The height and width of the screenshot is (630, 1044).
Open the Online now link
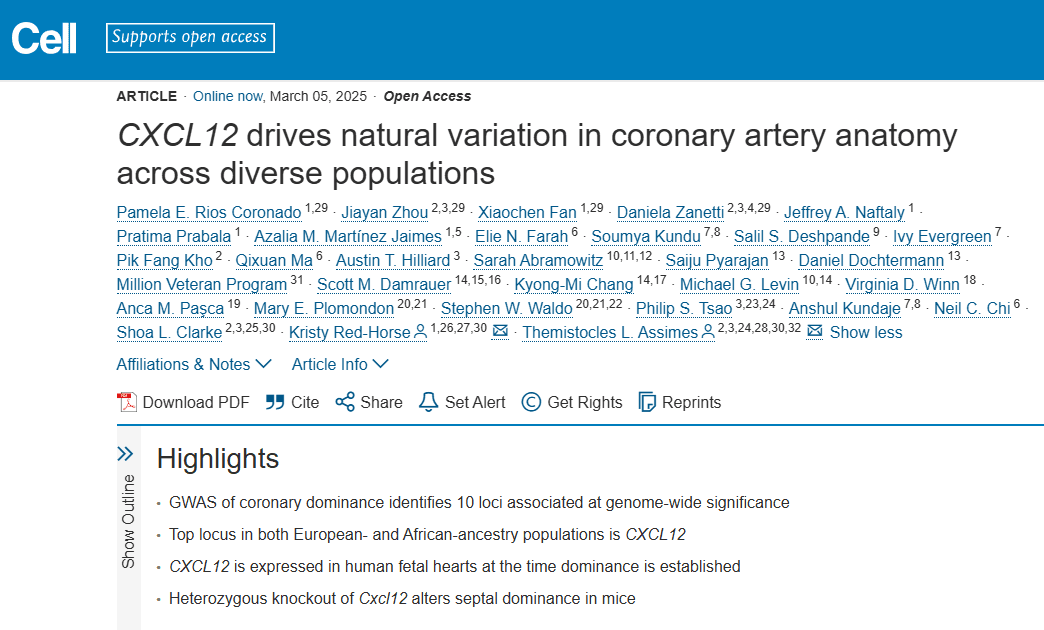coord(228,97)
